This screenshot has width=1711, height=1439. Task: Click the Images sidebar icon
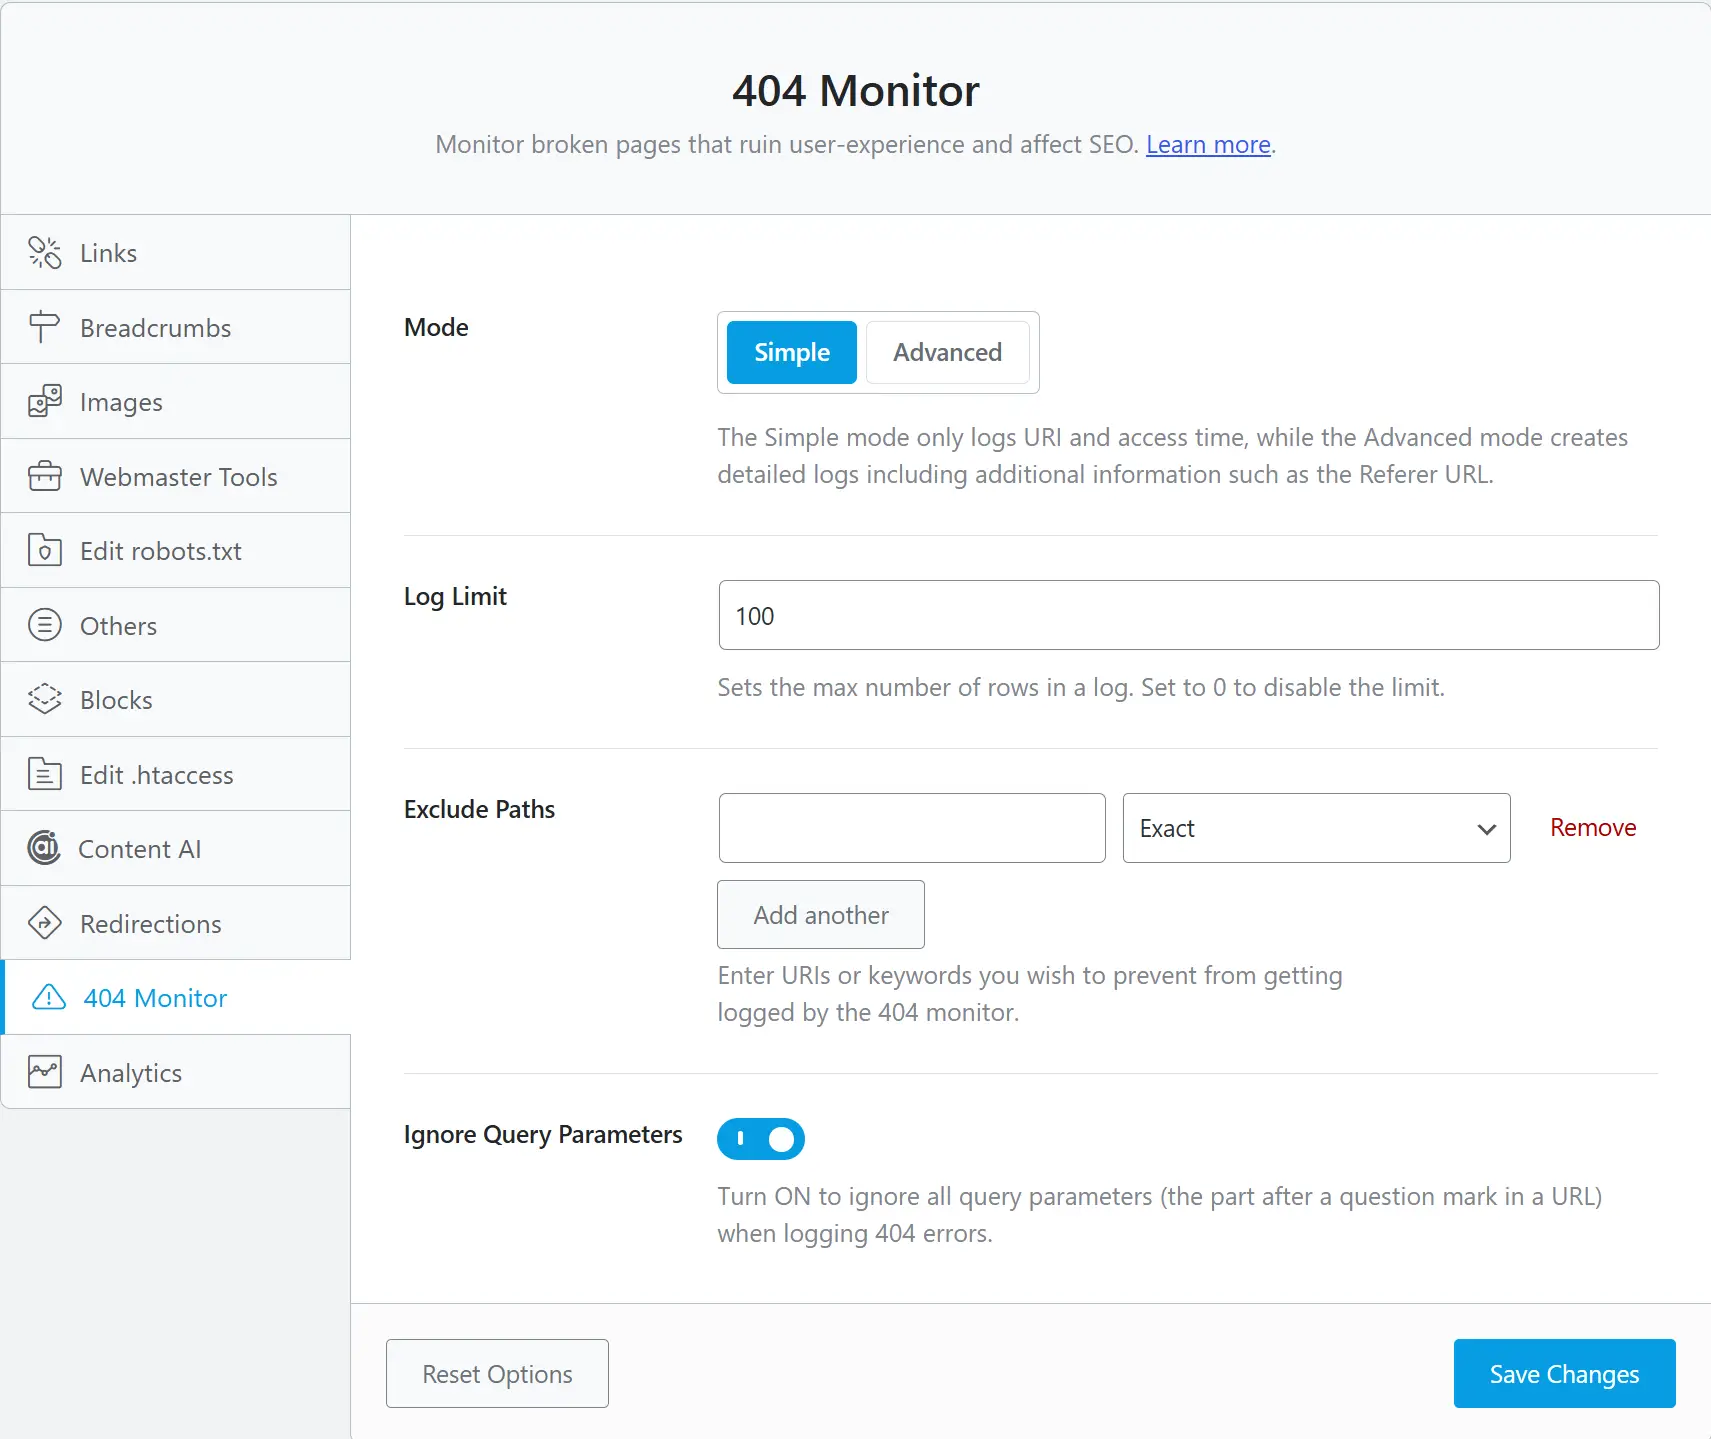point(44,402)
